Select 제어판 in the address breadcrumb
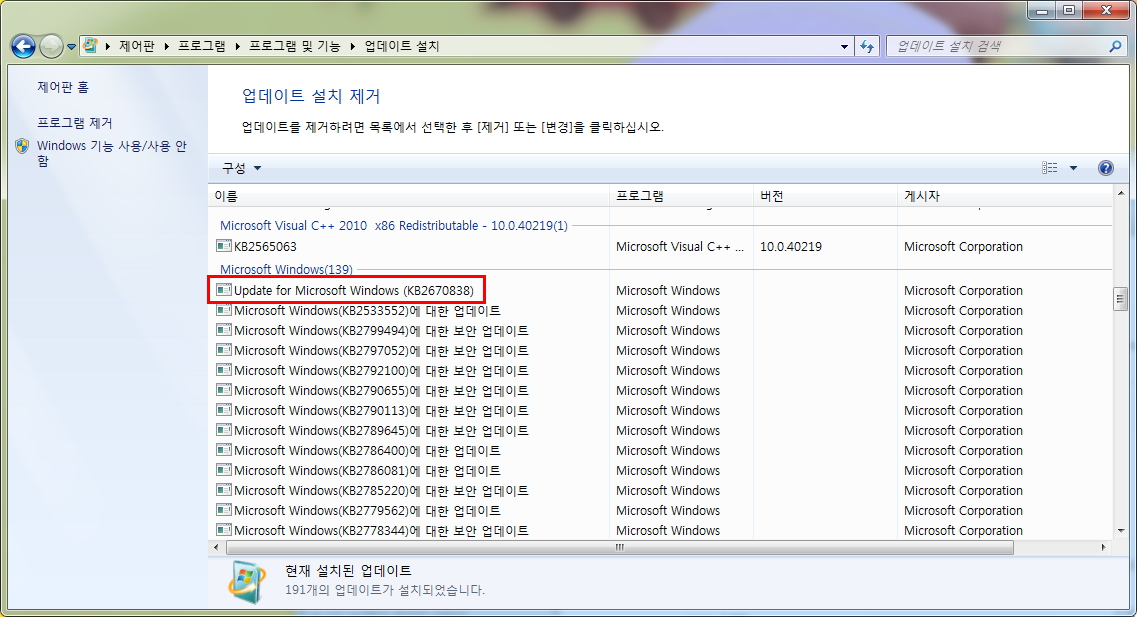The width and height of the screenshot is (1137, 617). tap(137, 46)
